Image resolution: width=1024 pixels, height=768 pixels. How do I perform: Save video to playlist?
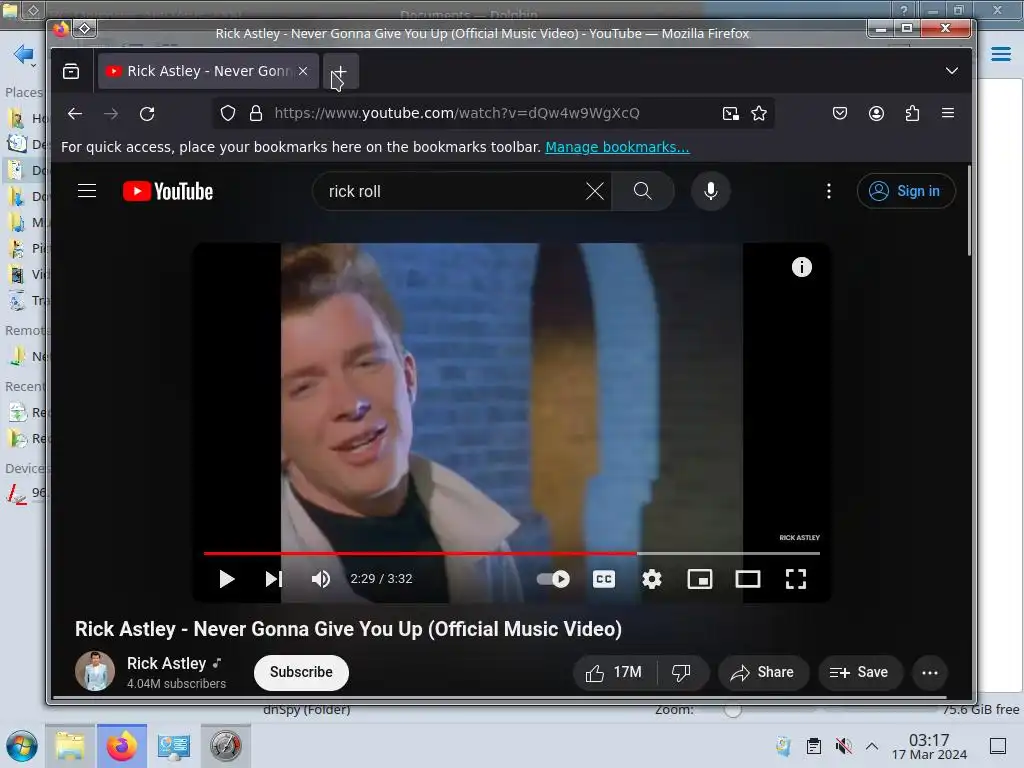[859, 673]
